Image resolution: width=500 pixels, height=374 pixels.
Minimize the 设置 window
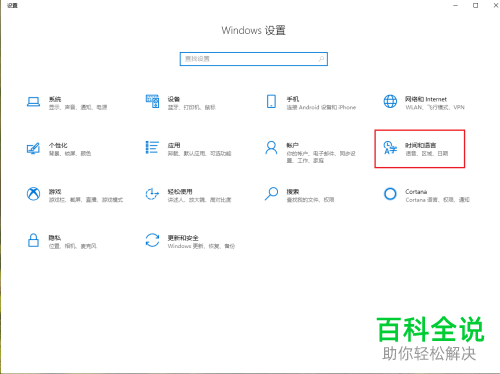pyautogui.click(x=456, y=5)
